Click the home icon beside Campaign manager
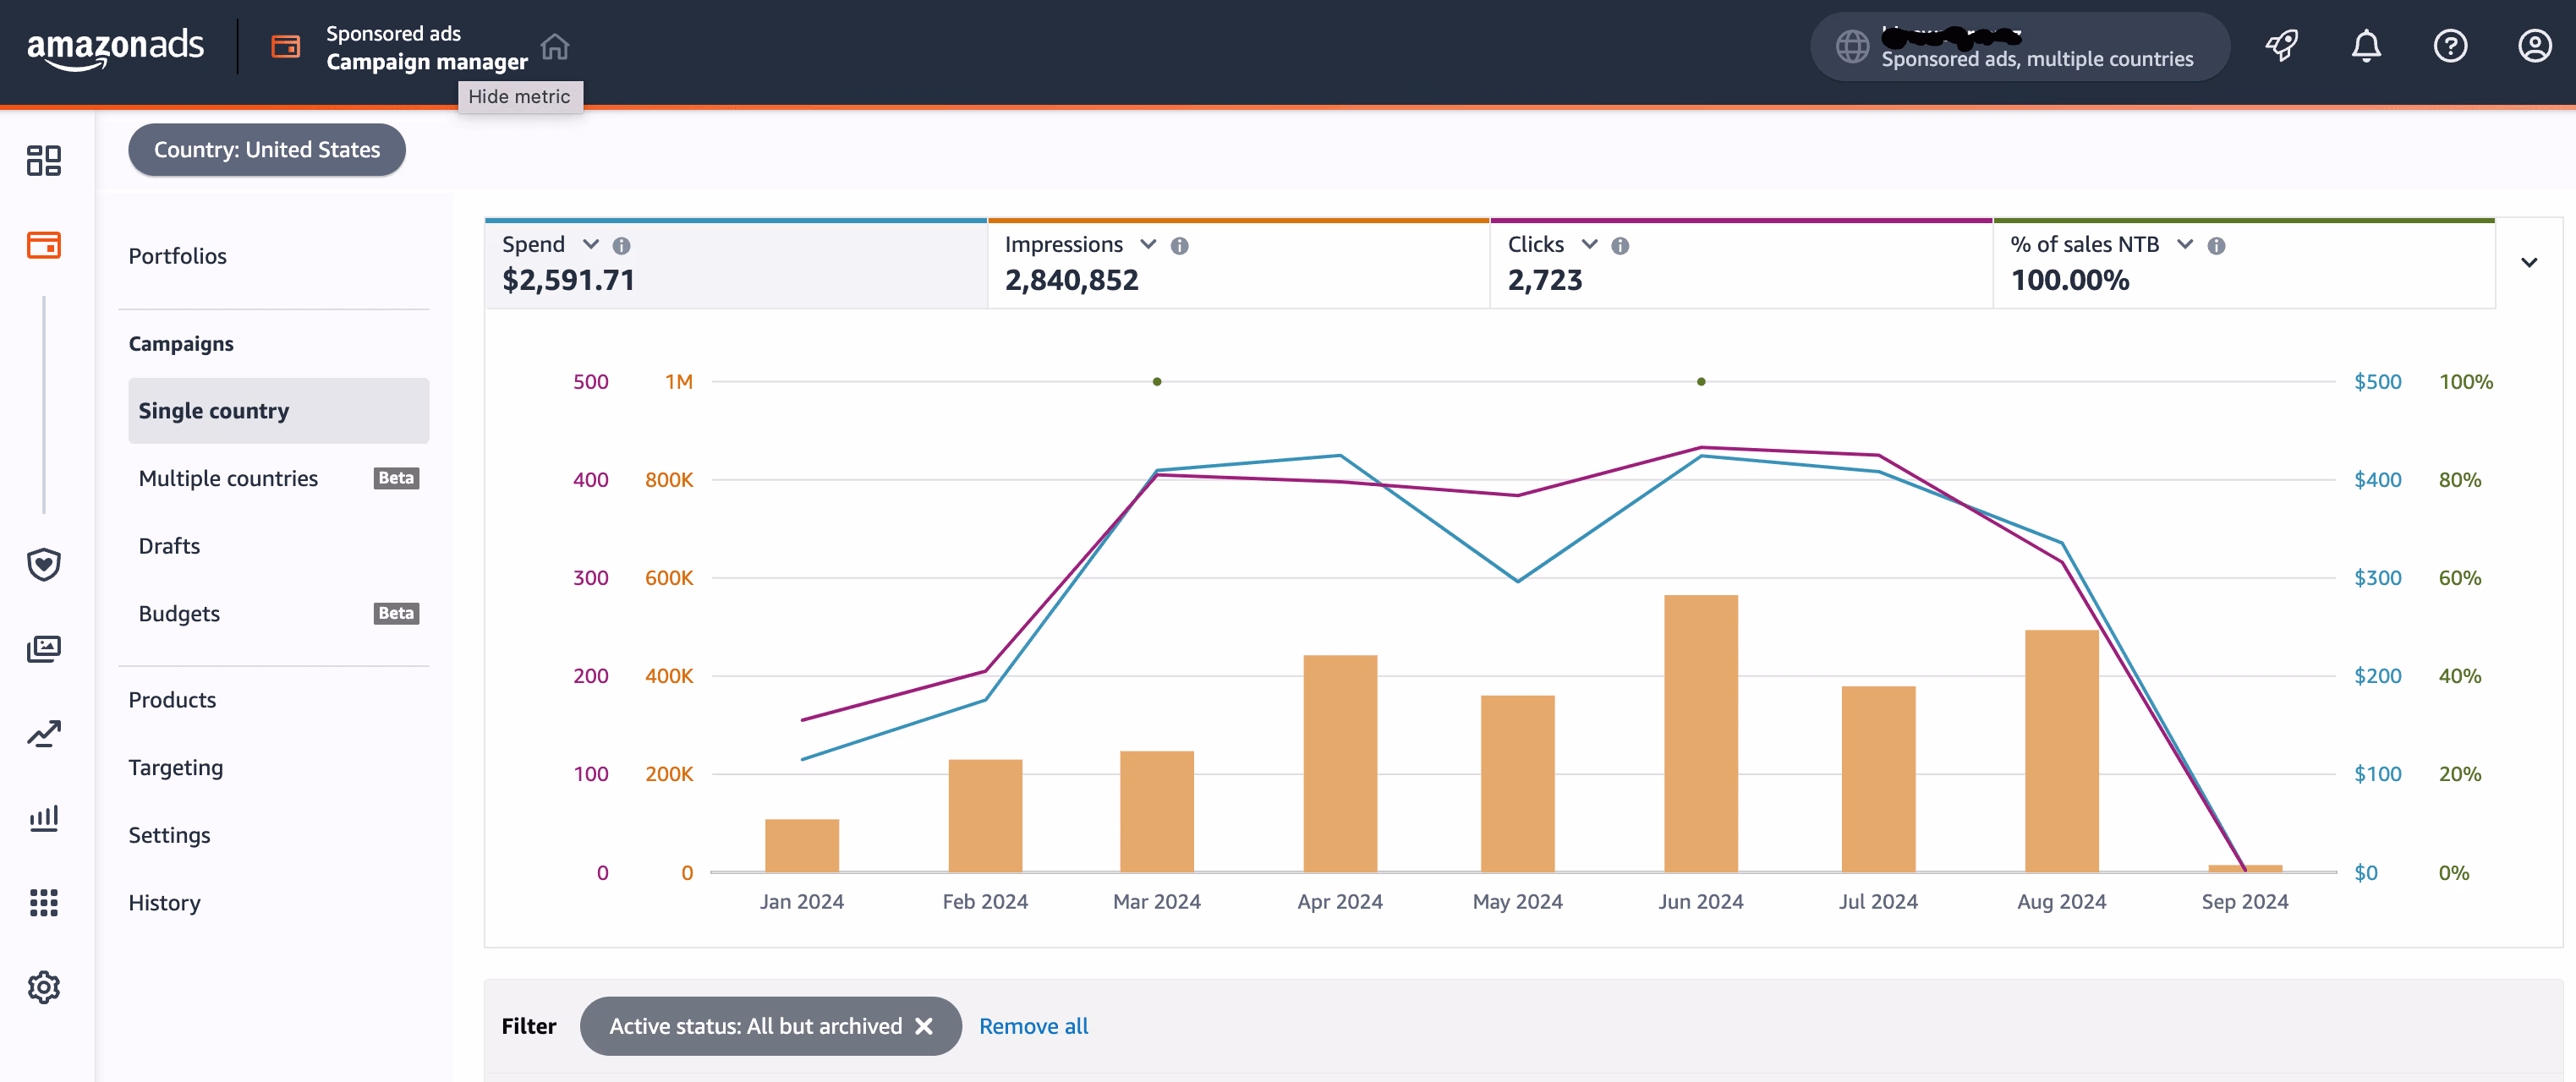Image resolution: width=2576 pixels, height=1082 pixels. coord(554,47)
